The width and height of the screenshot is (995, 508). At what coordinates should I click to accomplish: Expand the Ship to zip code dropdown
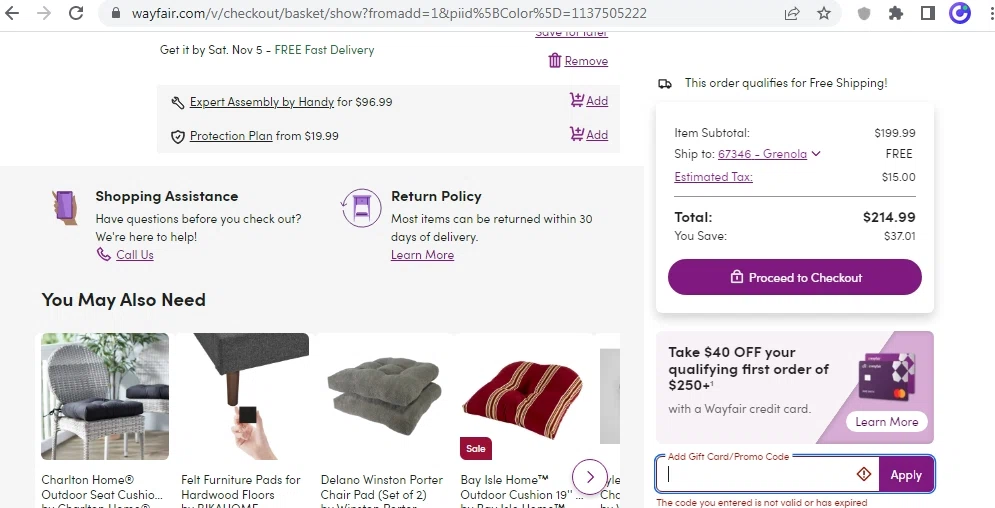coord(816,154)
